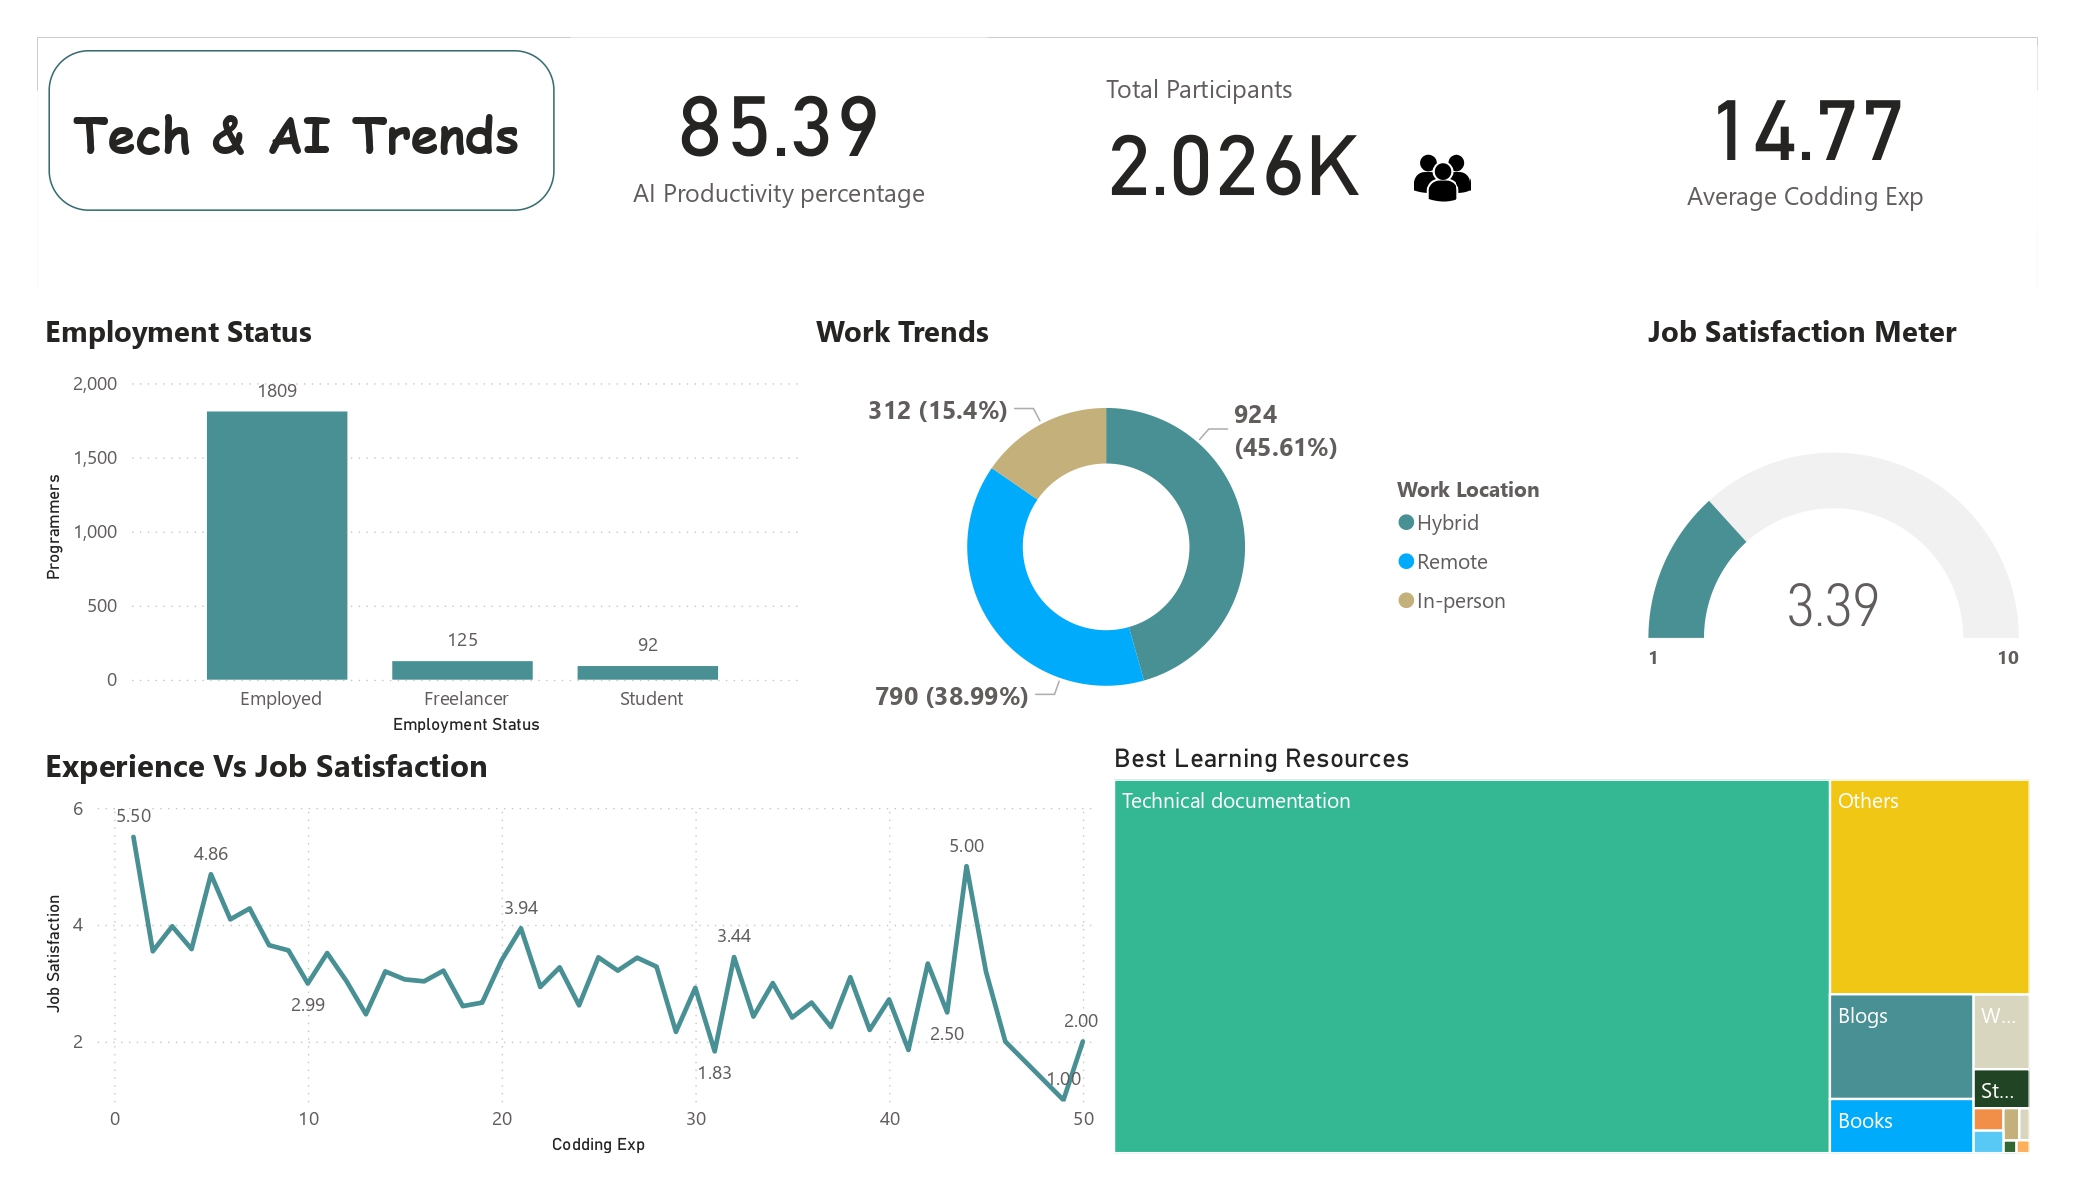2075x1200 pixels.
Task: Click the Remote legend text
Action: pyautogui.click(x=1452, y=562)
